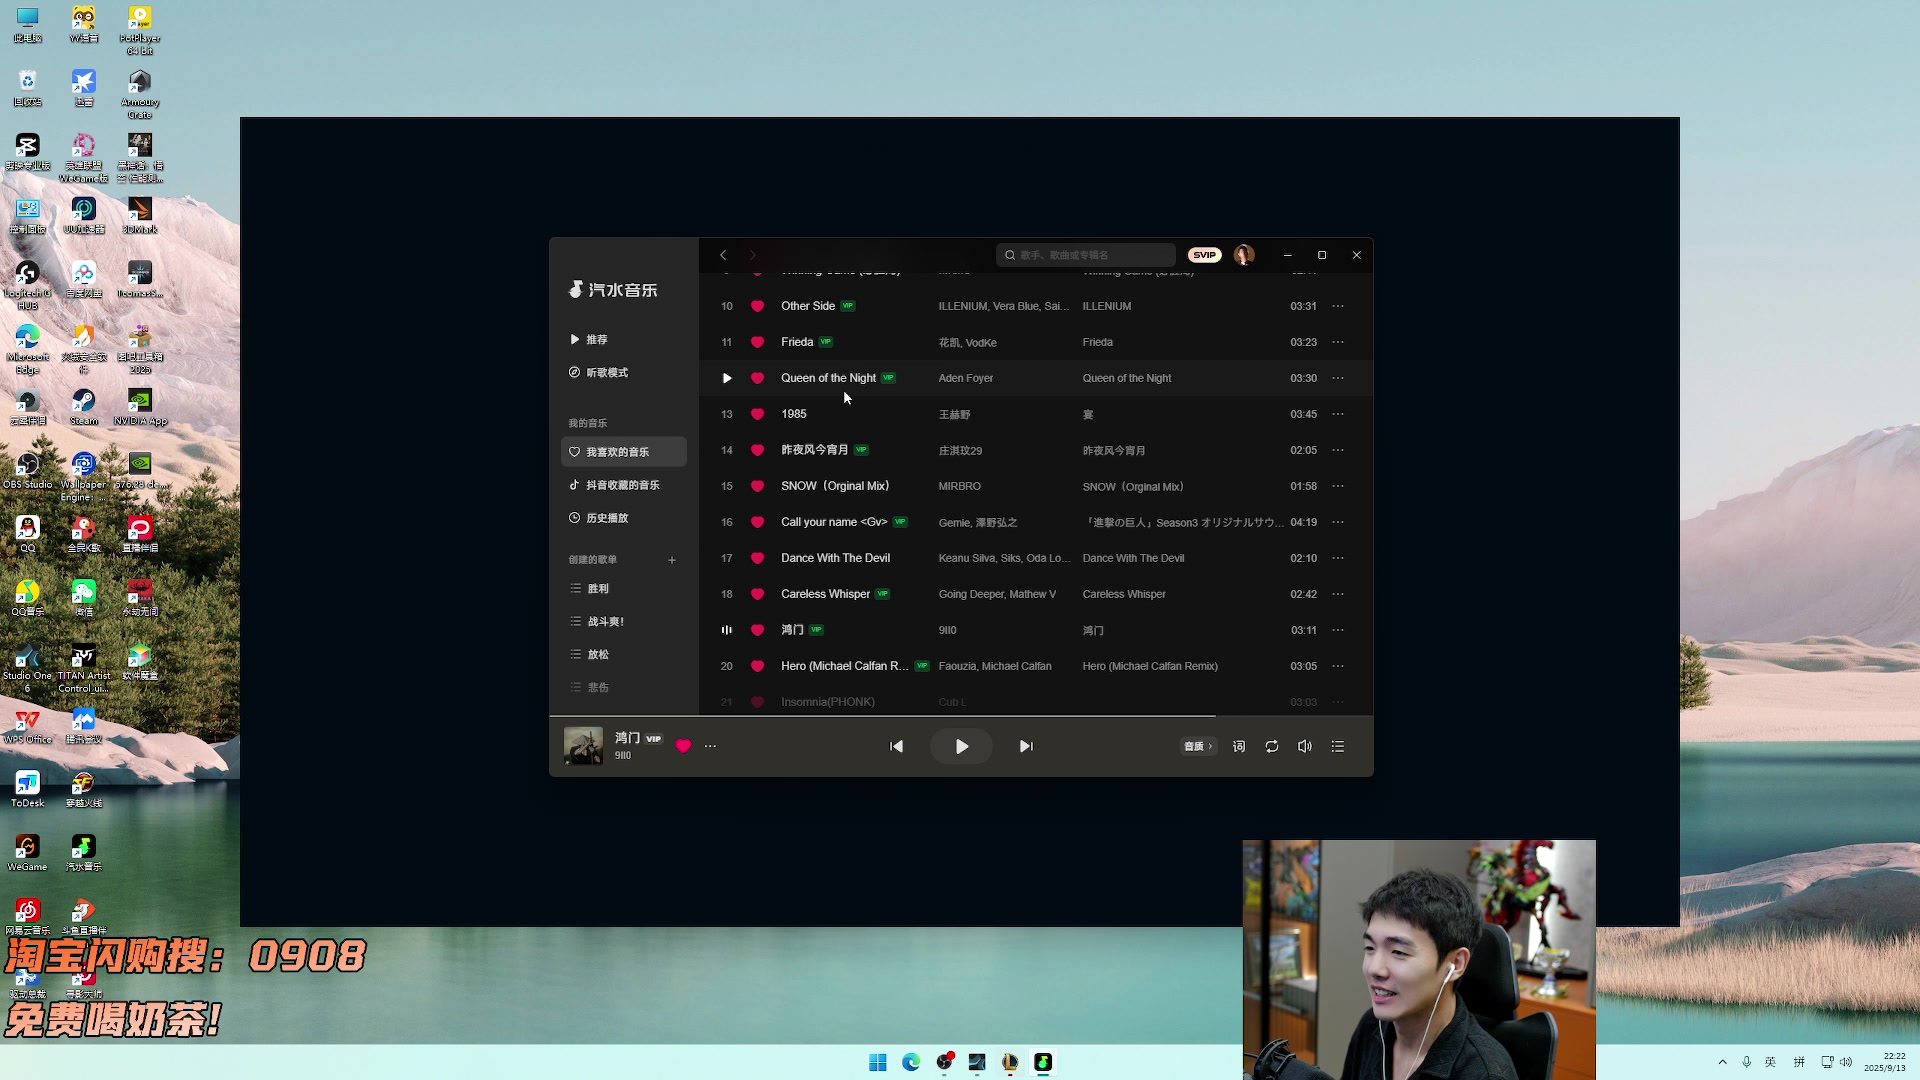This screenshot has height=1080, width=1920.
Task: Open 抖音收藏的音乐
Action: click(624, 485)
